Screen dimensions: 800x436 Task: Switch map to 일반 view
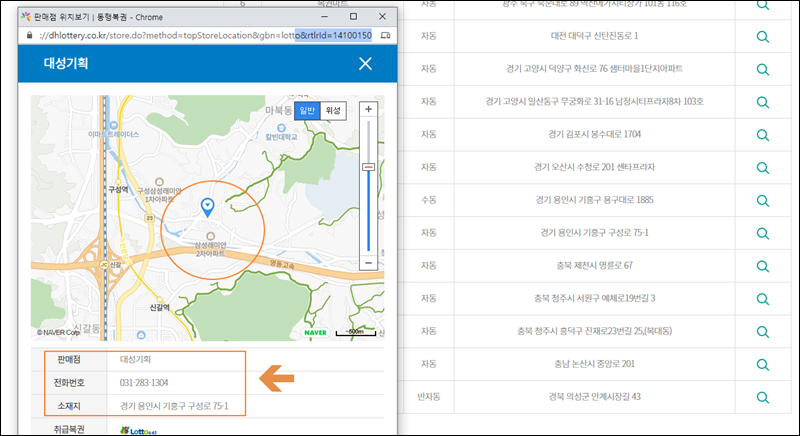pyautogui.click(x=307, y=111)
